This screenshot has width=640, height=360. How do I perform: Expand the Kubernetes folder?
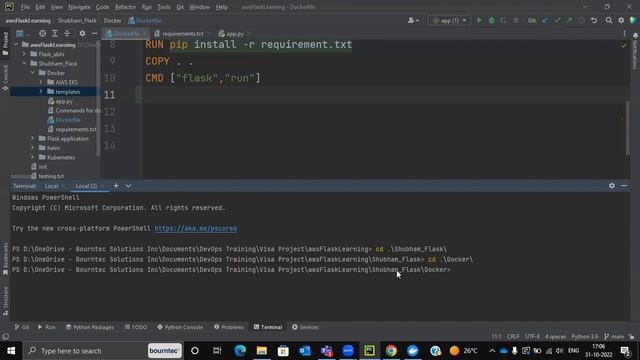coord(33,157)
